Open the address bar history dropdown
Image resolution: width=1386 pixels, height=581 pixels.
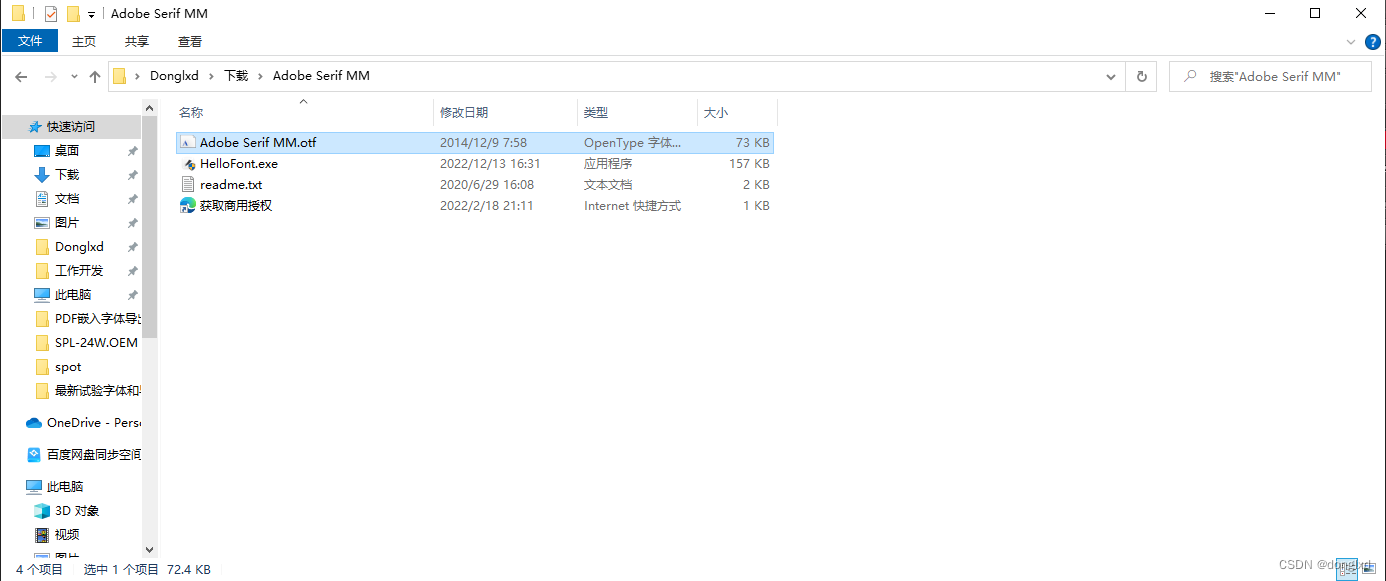pyautogui.click(x=1111, y=76)
